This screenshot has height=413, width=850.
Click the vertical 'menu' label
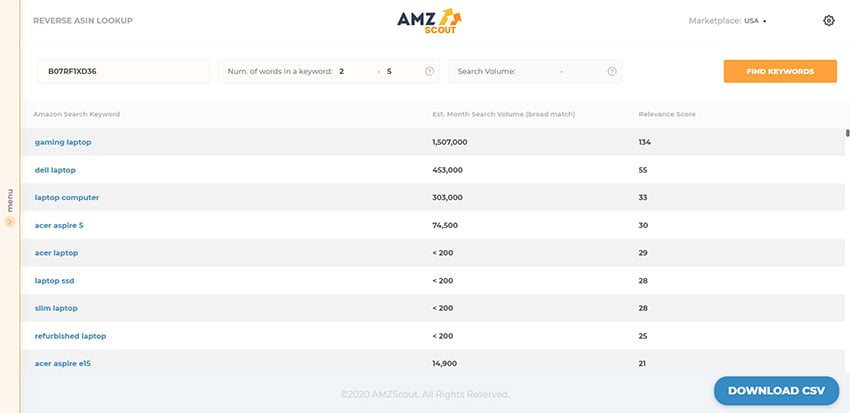[x=10, y=200]
